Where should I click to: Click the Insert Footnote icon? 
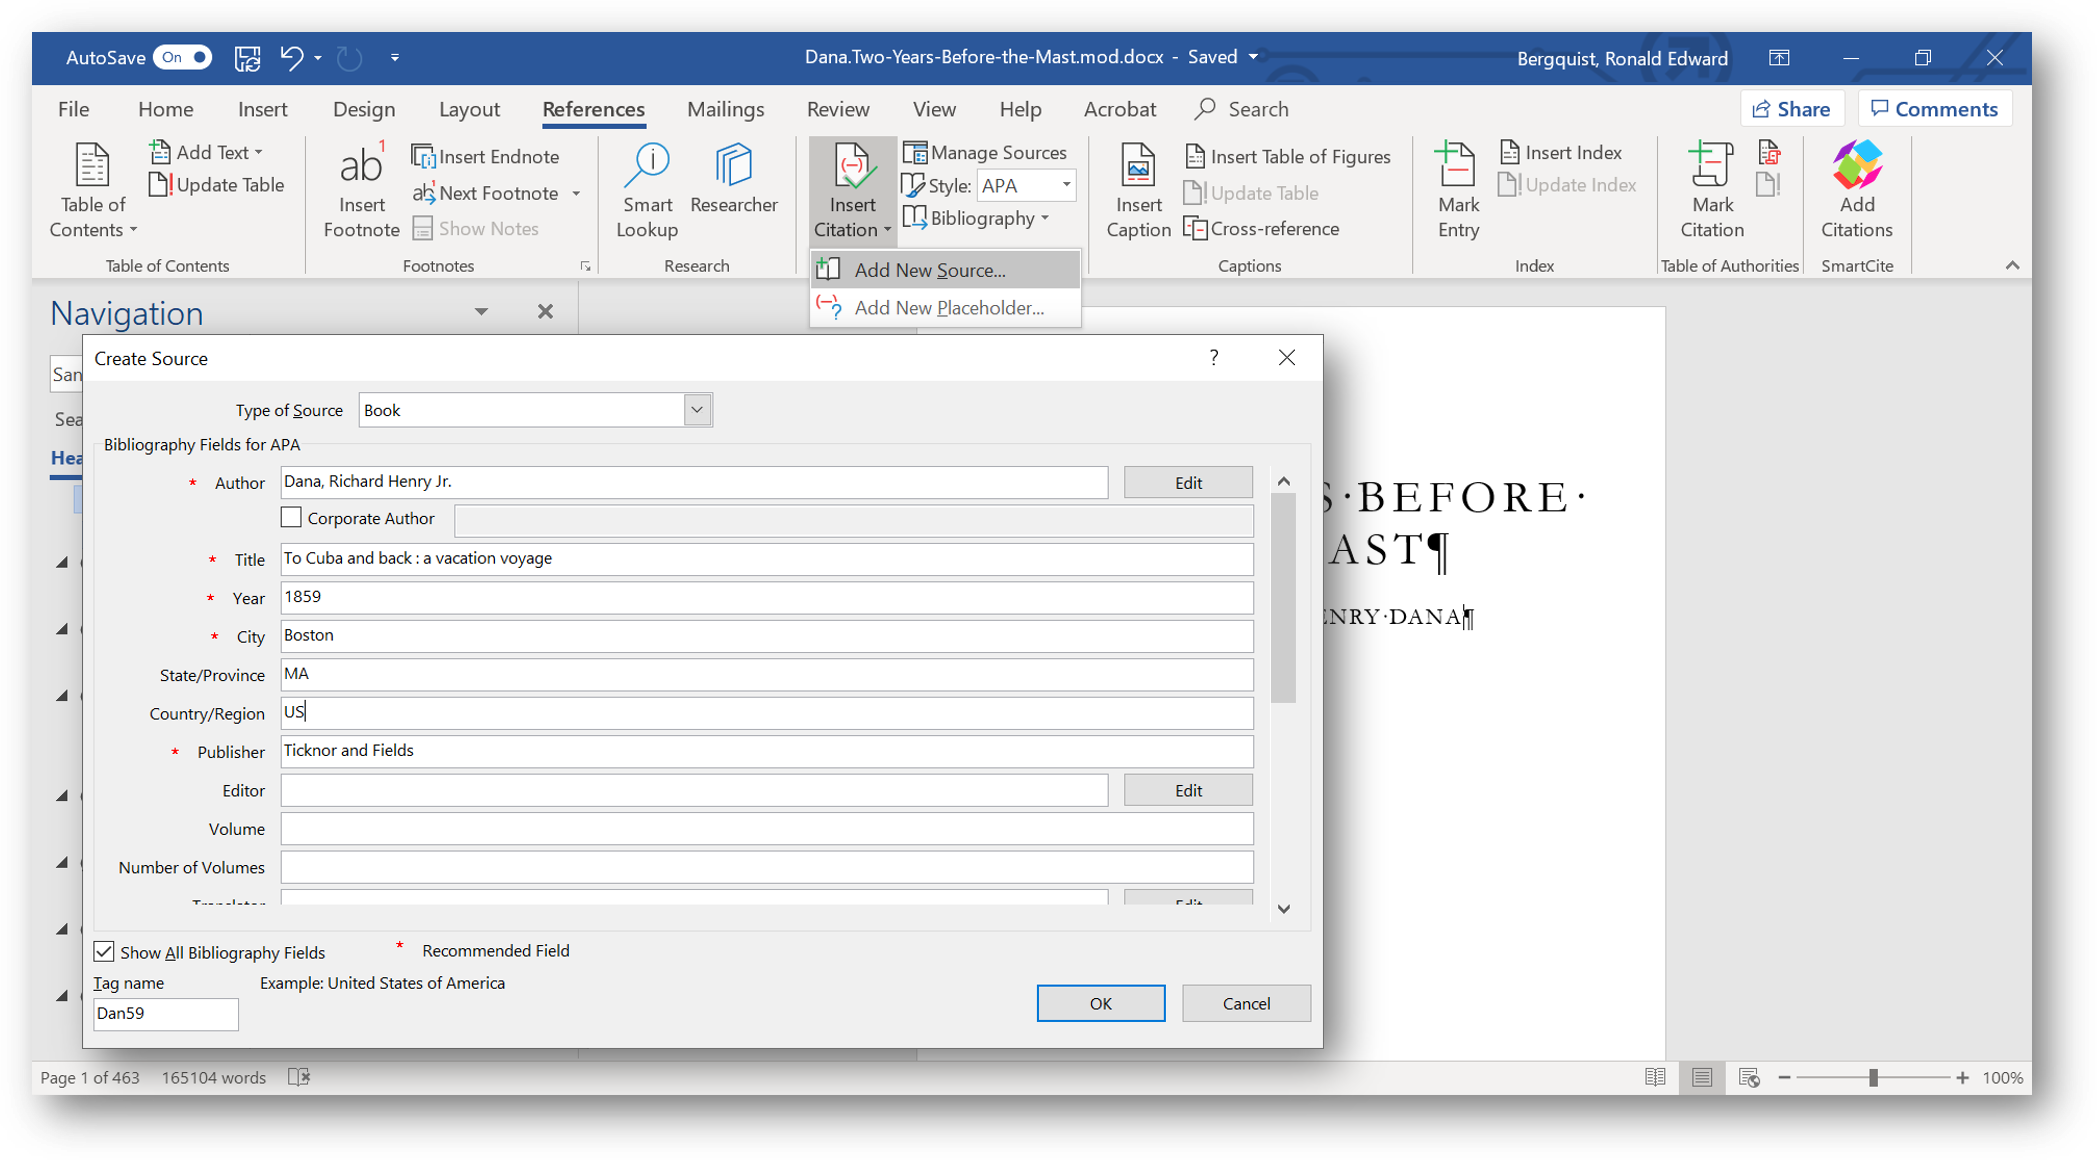[360, 166]
